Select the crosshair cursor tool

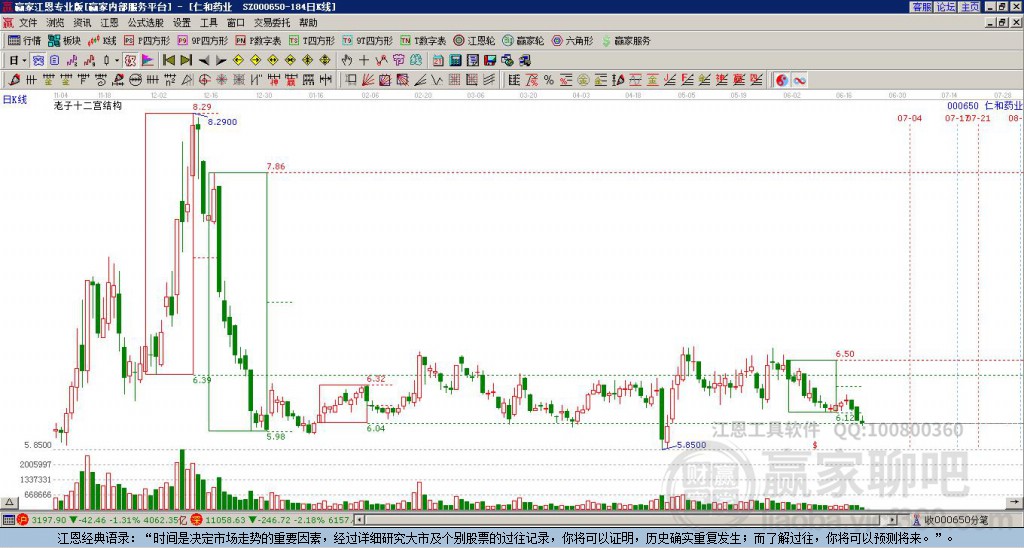tap(364, 61)
